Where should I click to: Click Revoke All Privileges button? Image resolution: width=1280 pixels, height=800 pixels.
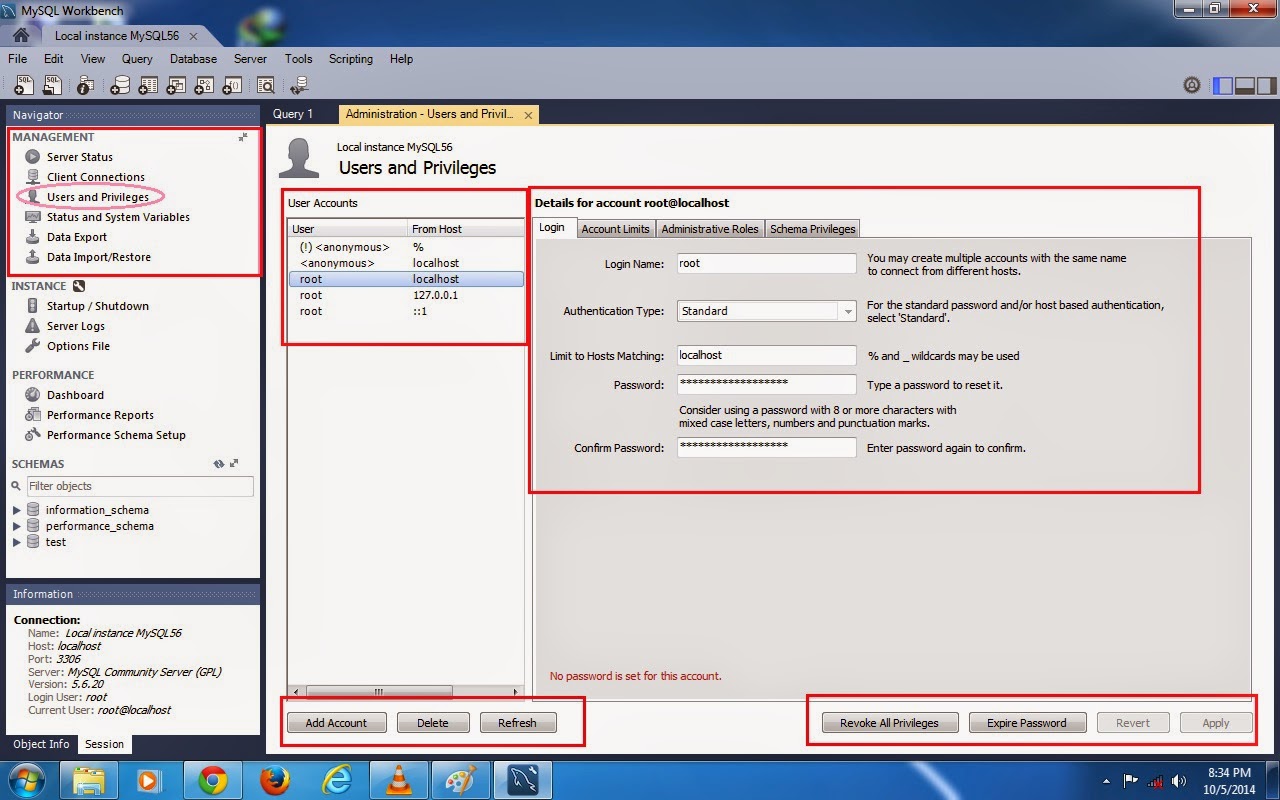point(889,723)
